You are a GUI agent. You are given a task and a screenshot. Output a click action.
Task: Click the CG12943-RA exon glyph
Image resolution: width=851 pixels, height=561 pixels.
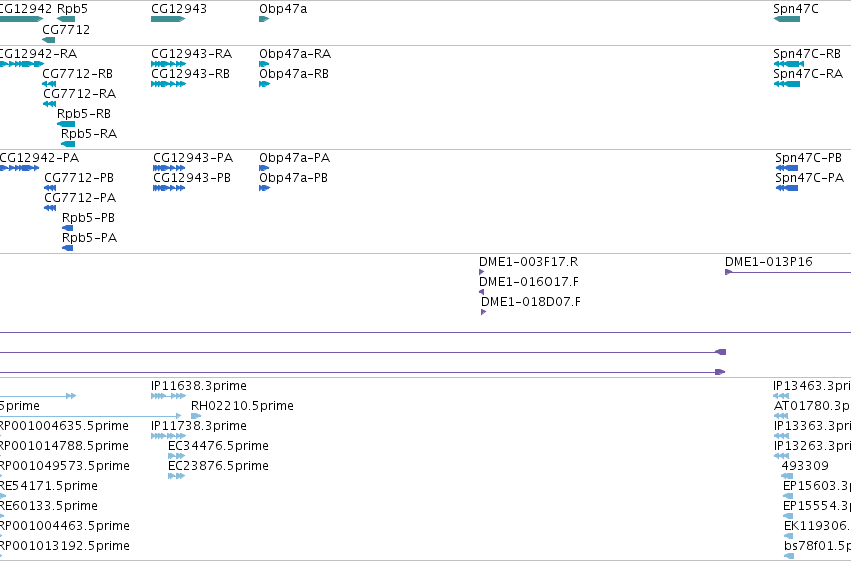point(168,64)
